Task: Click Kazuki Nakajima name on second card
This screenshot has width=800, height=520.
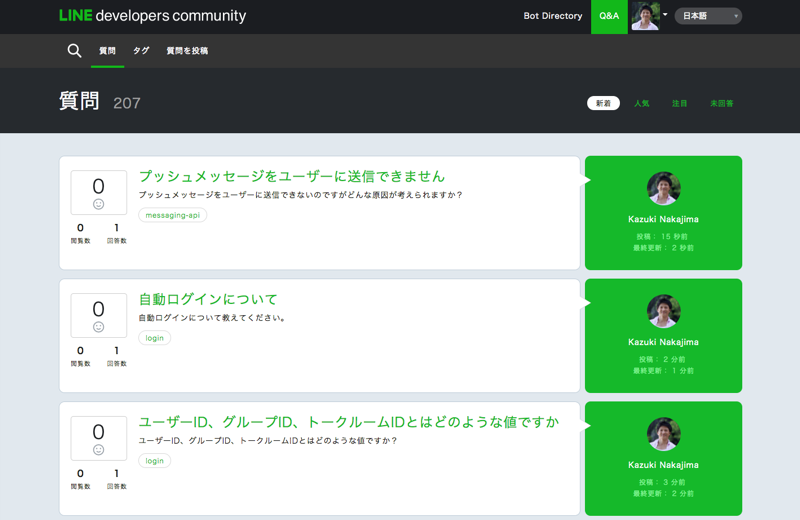Action: (x=663, y=342)
